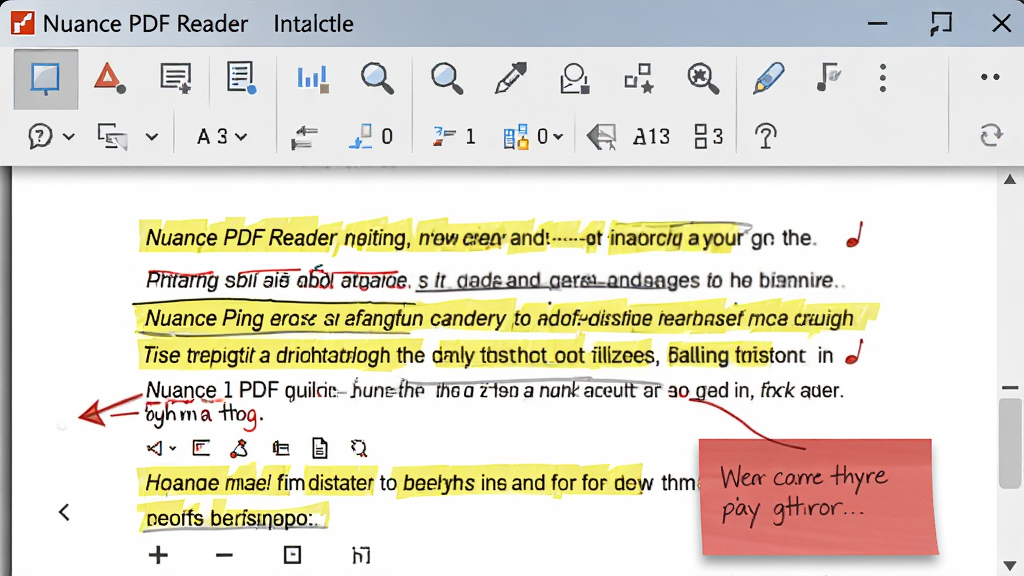This screenshot has width=1024, height=576.
Task: Click the second magnifying glass zoom icon
Action: coord(447,78)
